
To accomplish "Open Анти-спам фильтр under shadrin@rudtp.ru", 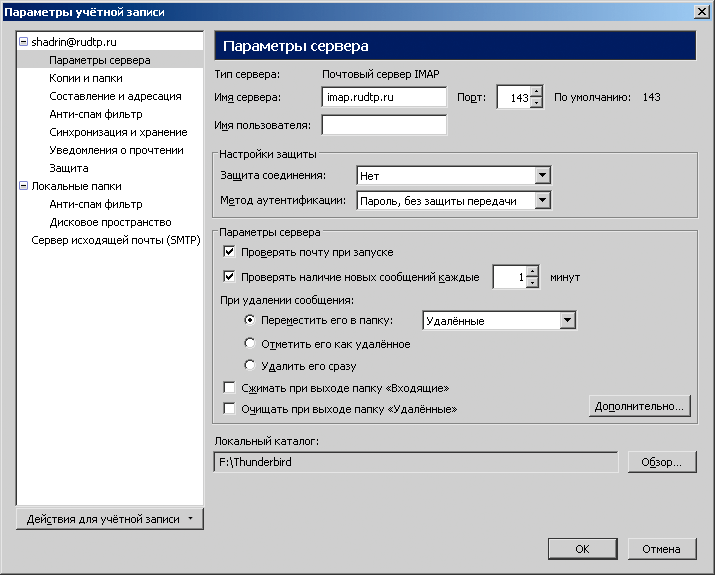I will [96, 114].
